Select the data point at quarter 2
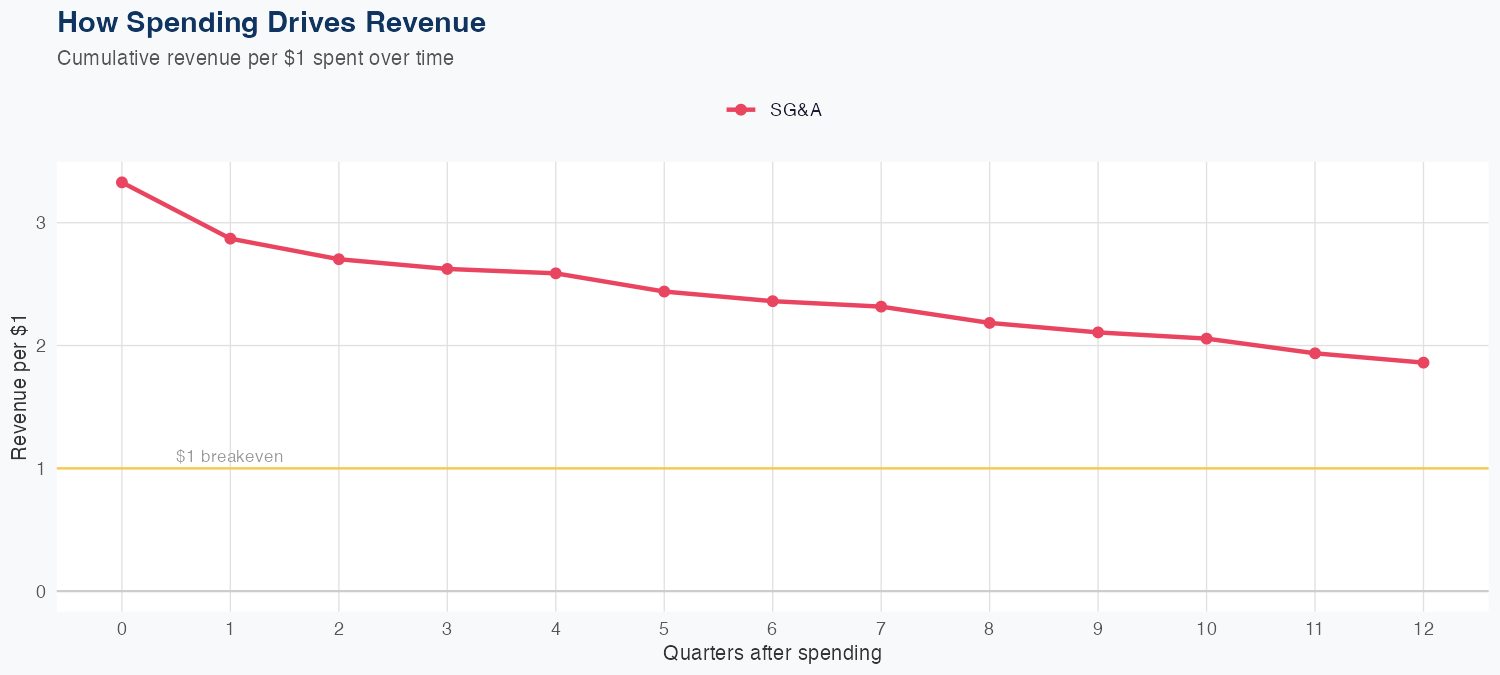Screen dimensions: 1500x675 coord(339,259)
